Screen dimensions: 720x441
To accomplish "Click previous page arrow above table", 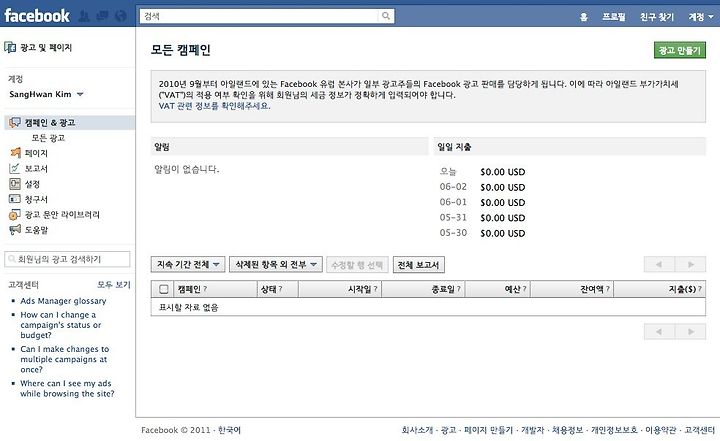I will [659, 264].
